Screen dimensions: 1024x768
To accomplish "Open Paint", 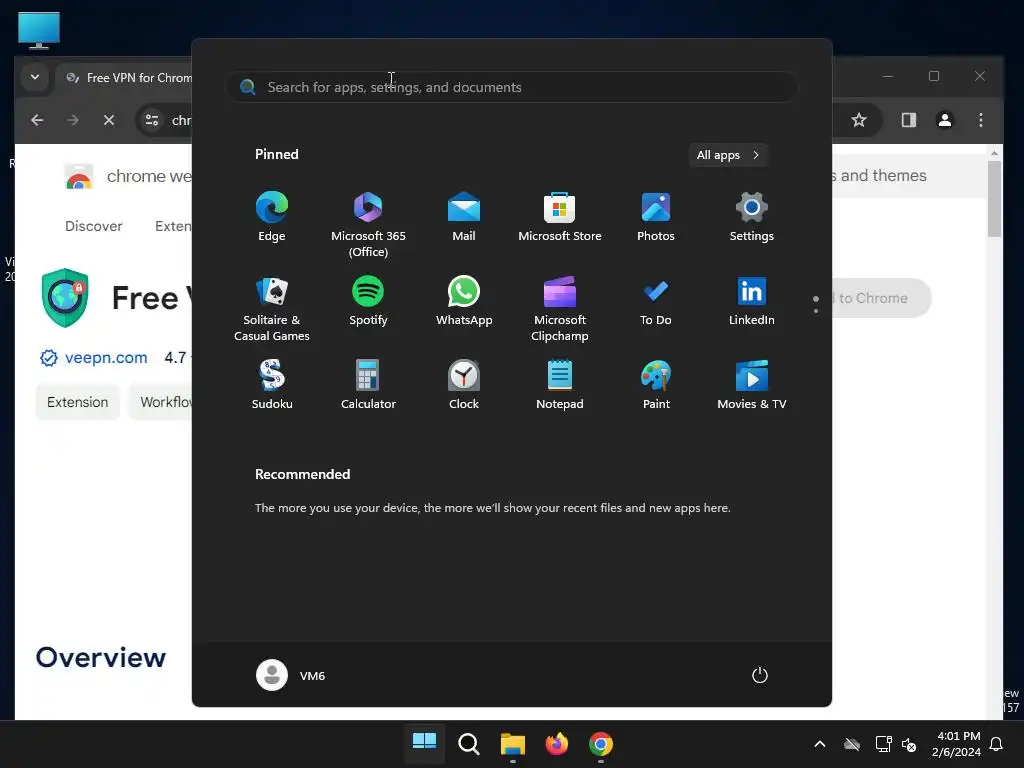I will (x=656, y=385).
